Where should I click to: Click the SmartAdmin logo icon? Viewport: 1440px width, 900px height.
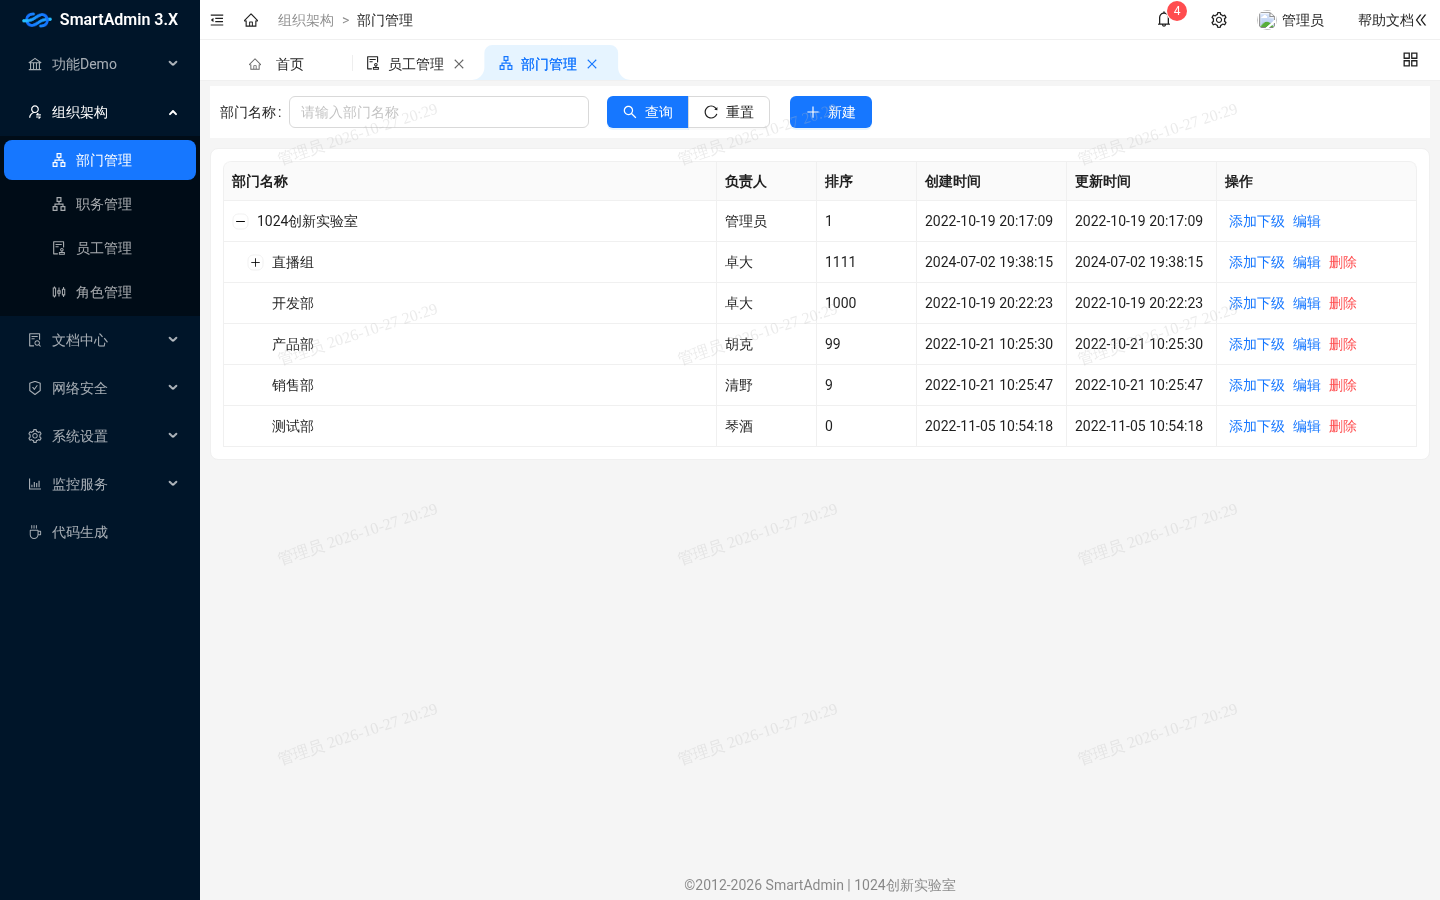pyautogui.click(x=37, y=20)
